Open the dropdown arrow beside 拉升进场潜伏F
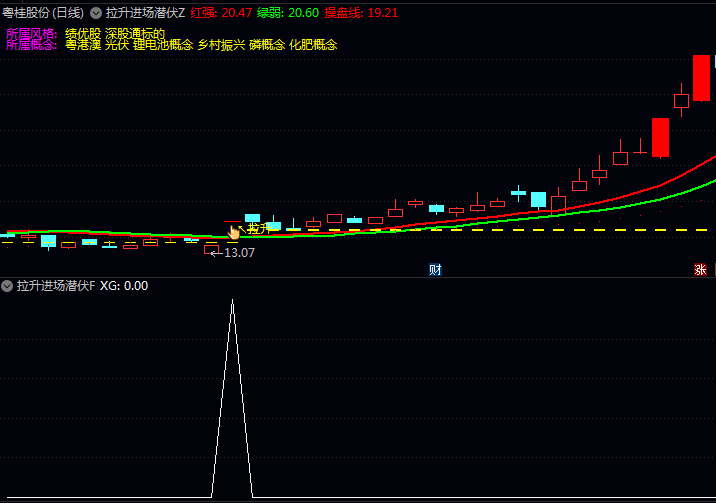Viewport: 716px width, 503px height. 7,286
